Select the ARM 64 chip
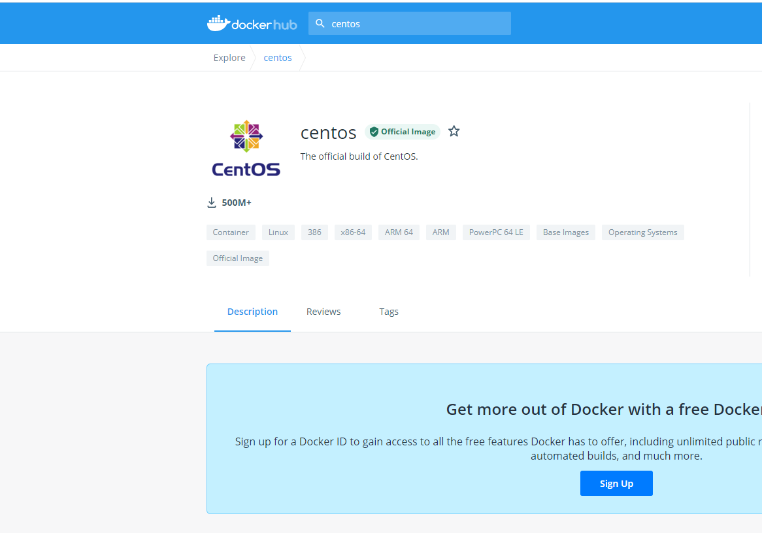This screenshot has width=762, height=533. point(399,232)
